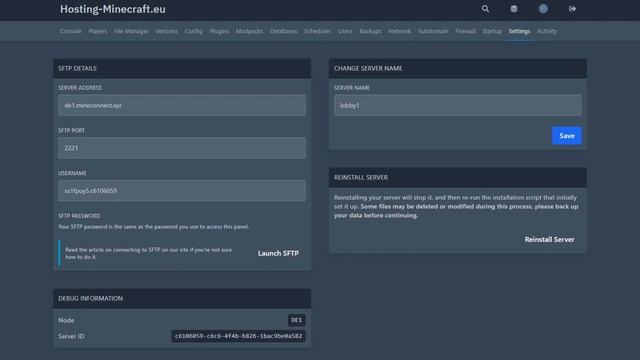Click the Server Address field

click(x=182, y=105)
